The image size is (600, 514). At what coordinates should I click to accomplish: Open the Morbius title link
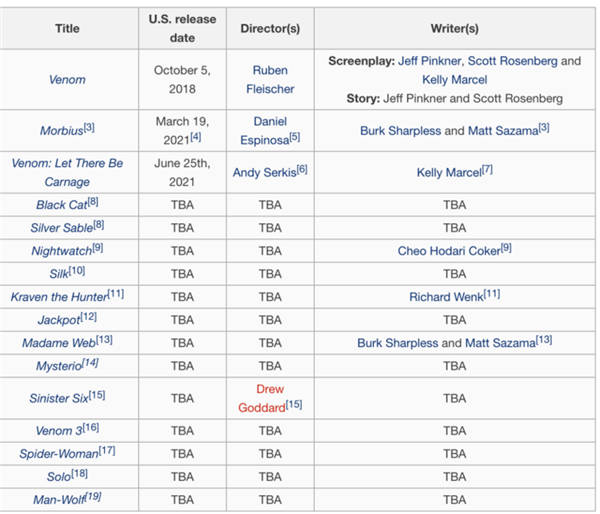(x=61, y=131)
